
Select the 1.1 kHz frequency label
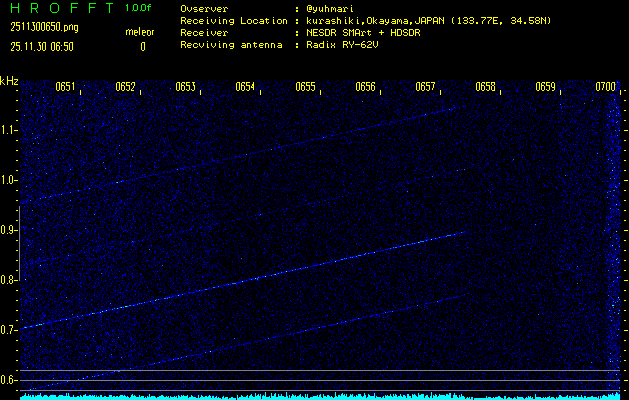(x=9, y=130)
